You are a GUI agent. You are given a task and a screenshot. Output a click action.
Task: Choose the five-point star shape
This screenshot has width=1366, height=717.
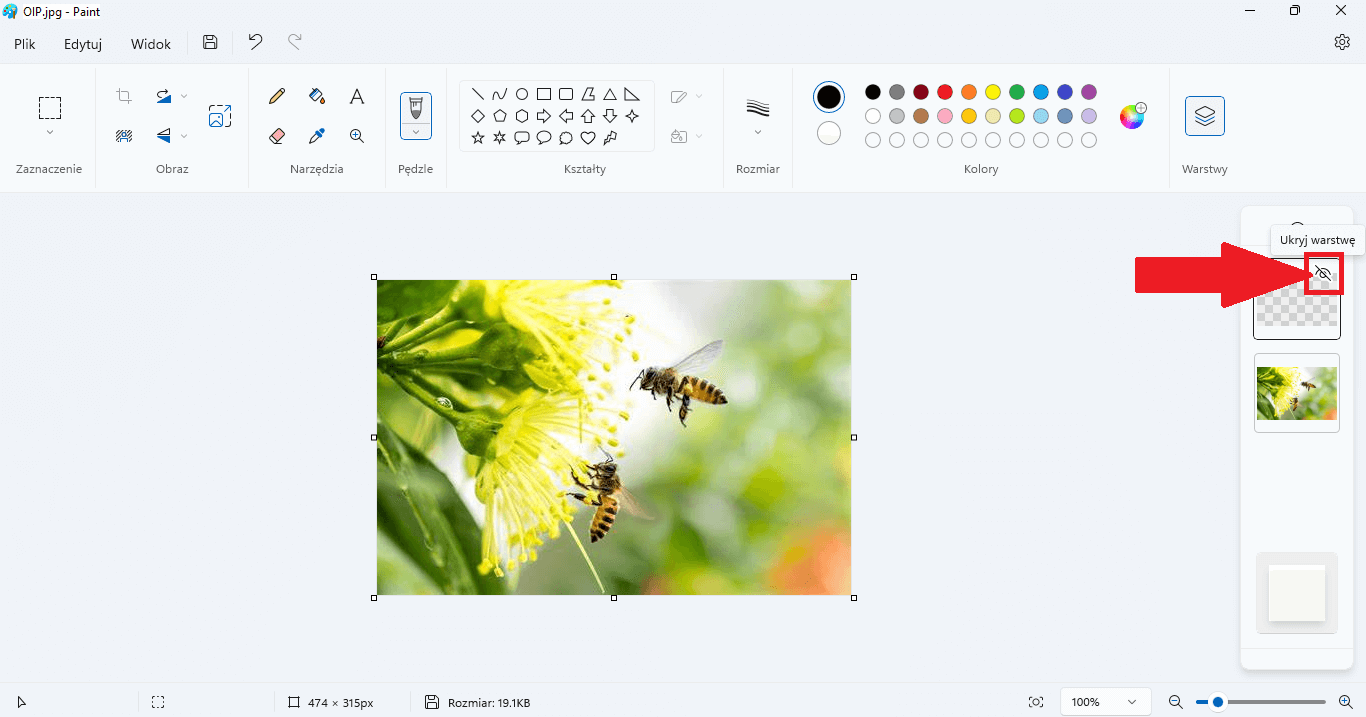(x=478, y=138)
